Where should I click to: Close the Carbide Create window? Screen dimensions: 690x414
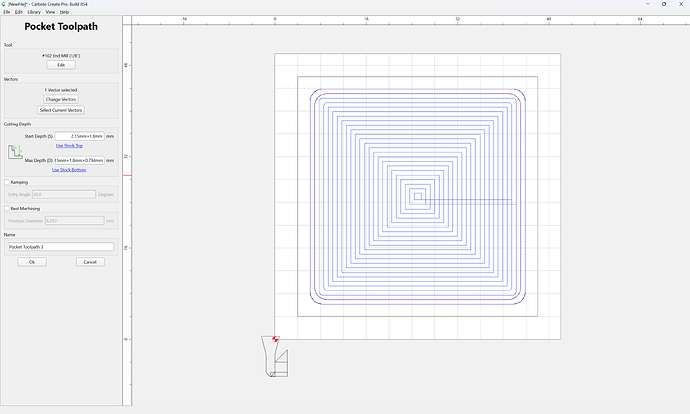pos(681,4)
